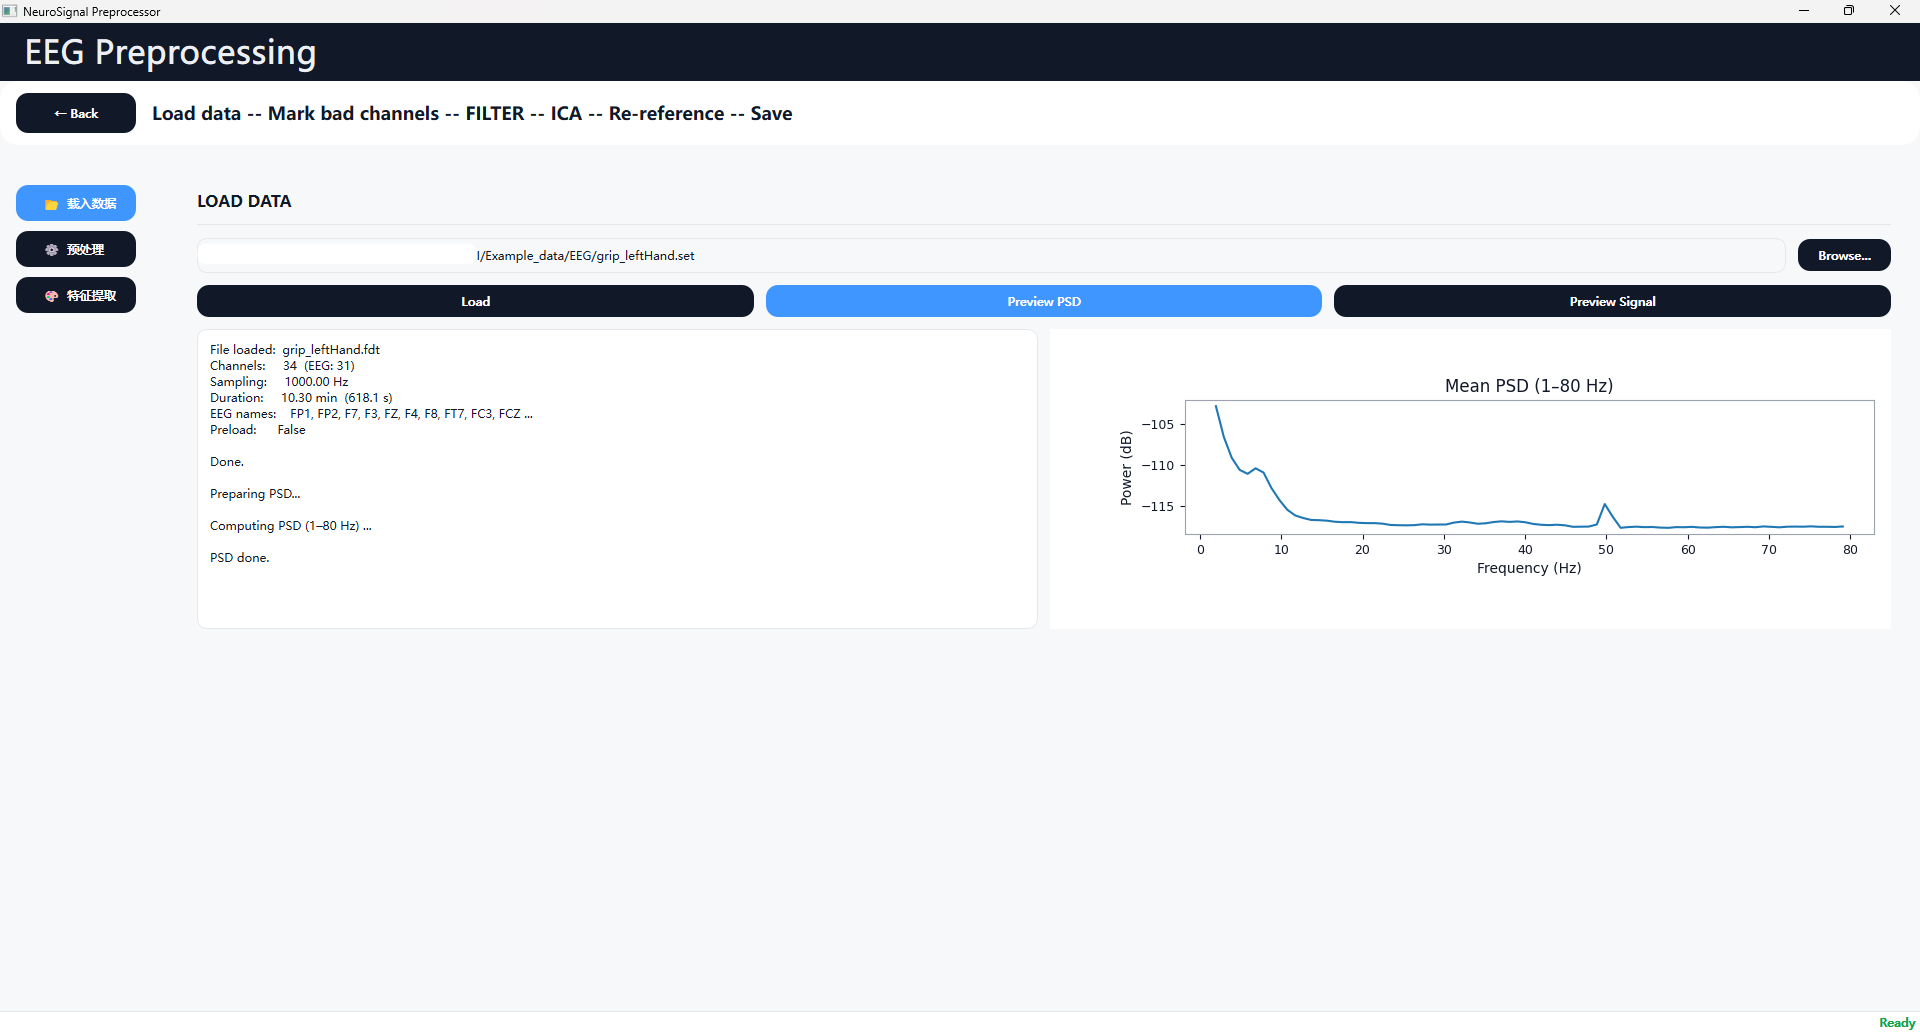
Task: Click the 'Mean PSD (1–80 Hz)' chart title
Action: click(x=1529, y=386)
